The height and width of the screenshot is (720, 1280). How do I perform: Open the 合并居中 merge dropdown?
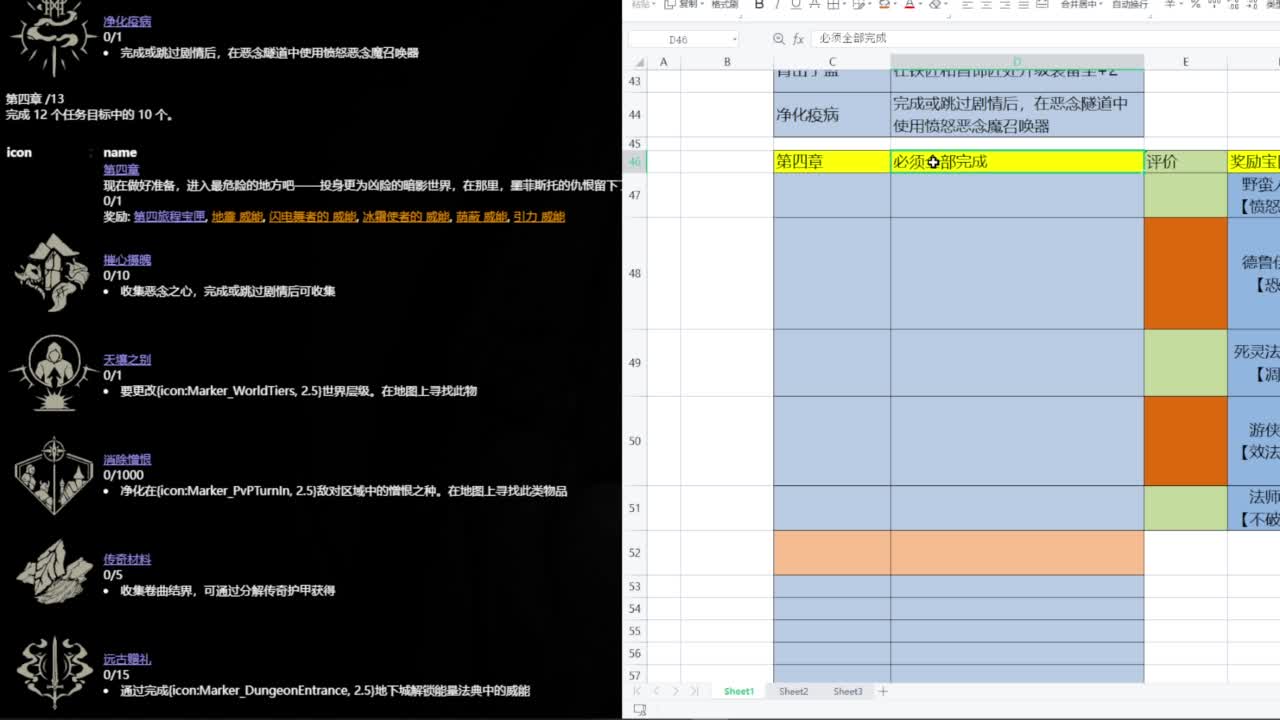(1101, 5)
